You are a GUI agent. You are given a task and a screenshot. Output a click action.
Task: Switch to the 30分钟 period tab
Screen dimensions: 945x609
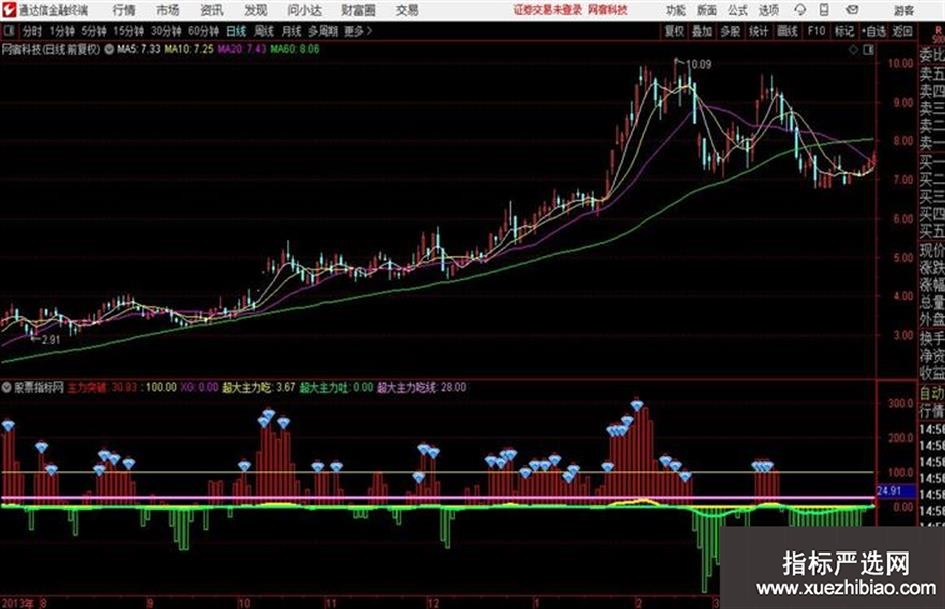166,31
